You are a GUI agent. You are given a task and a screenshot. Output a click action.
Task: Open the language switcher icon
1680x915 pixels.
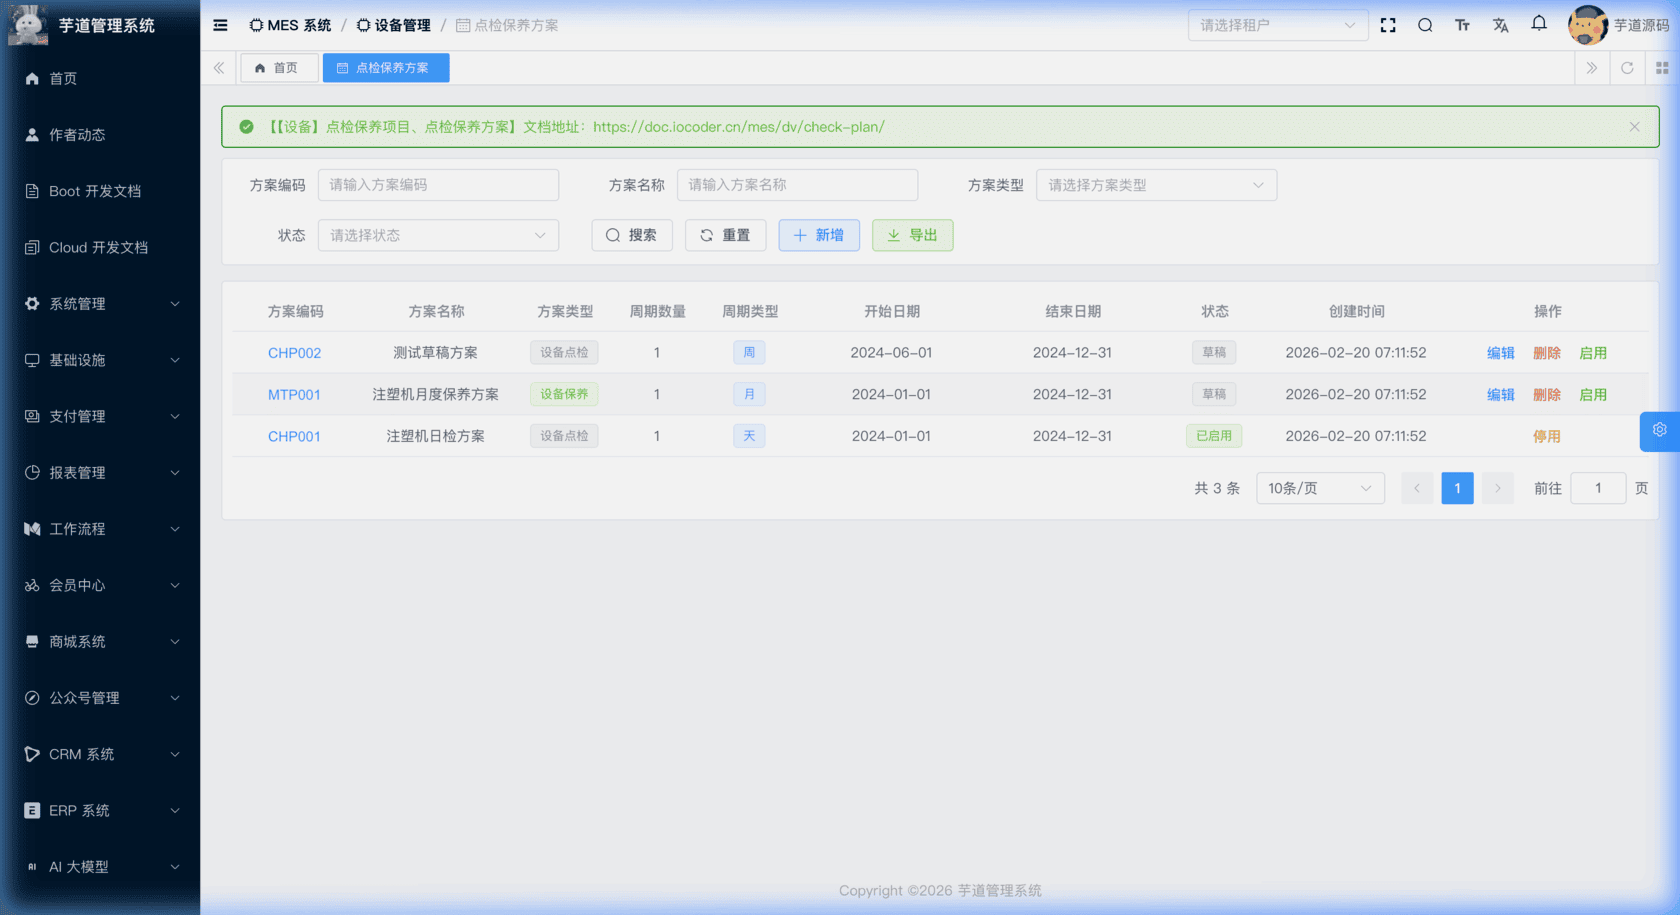[x=1500, y=25]
